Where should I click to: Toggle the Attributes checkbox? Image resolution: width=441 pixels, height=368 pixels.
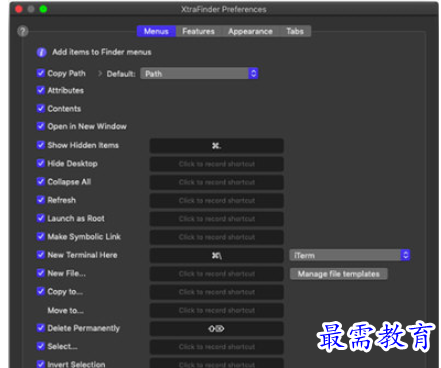[x=41, y=90]
